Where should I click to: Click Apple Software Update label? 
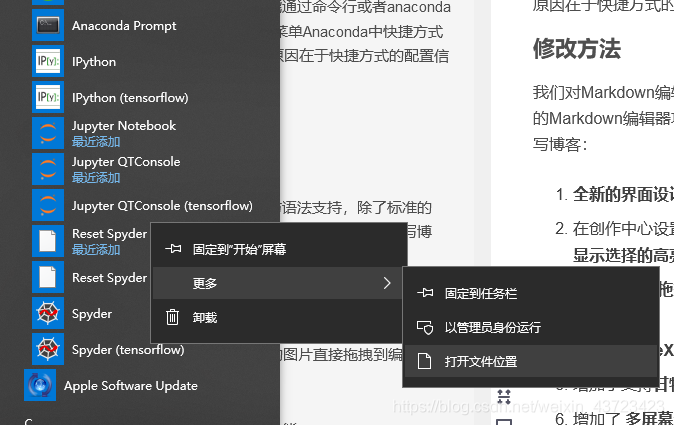pos(131,385)
